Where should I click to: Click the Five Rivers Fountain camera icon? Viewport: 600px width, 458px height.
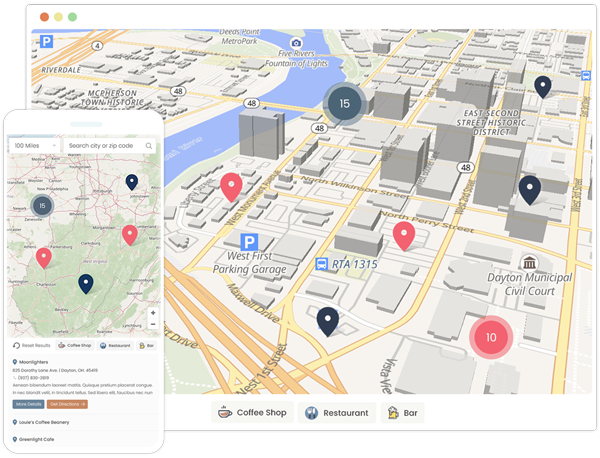[x=296, y=42]
